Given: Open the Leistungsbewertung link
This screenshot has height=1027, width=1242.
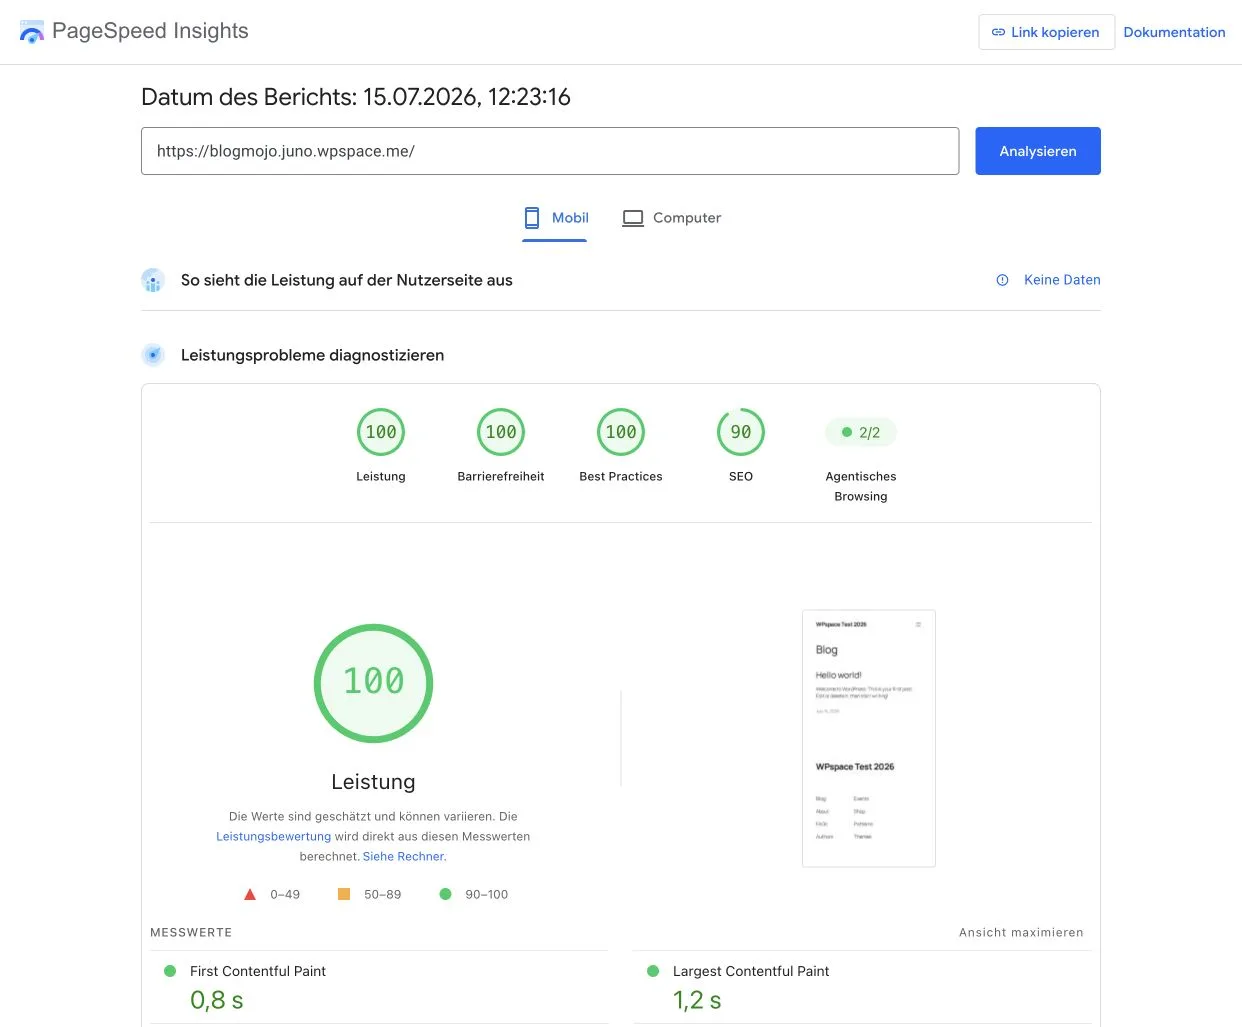Looking at the screenshot, I should click(x=273, y=836).
